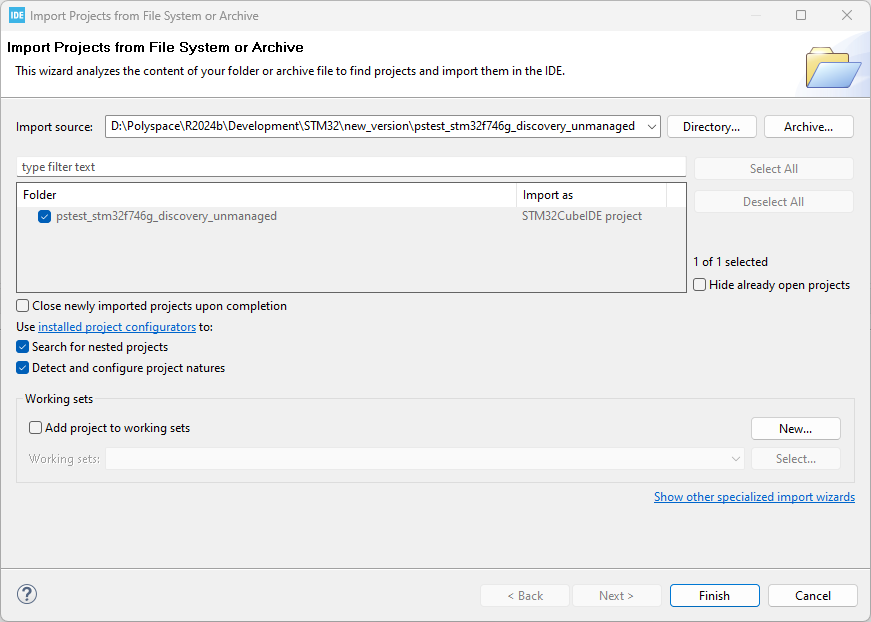Viewport: 871px width, 622px height.
Task: Toggle pstest_stm32f746g_discovery_unmanaged folder checkbox
Action: point(44,216)
